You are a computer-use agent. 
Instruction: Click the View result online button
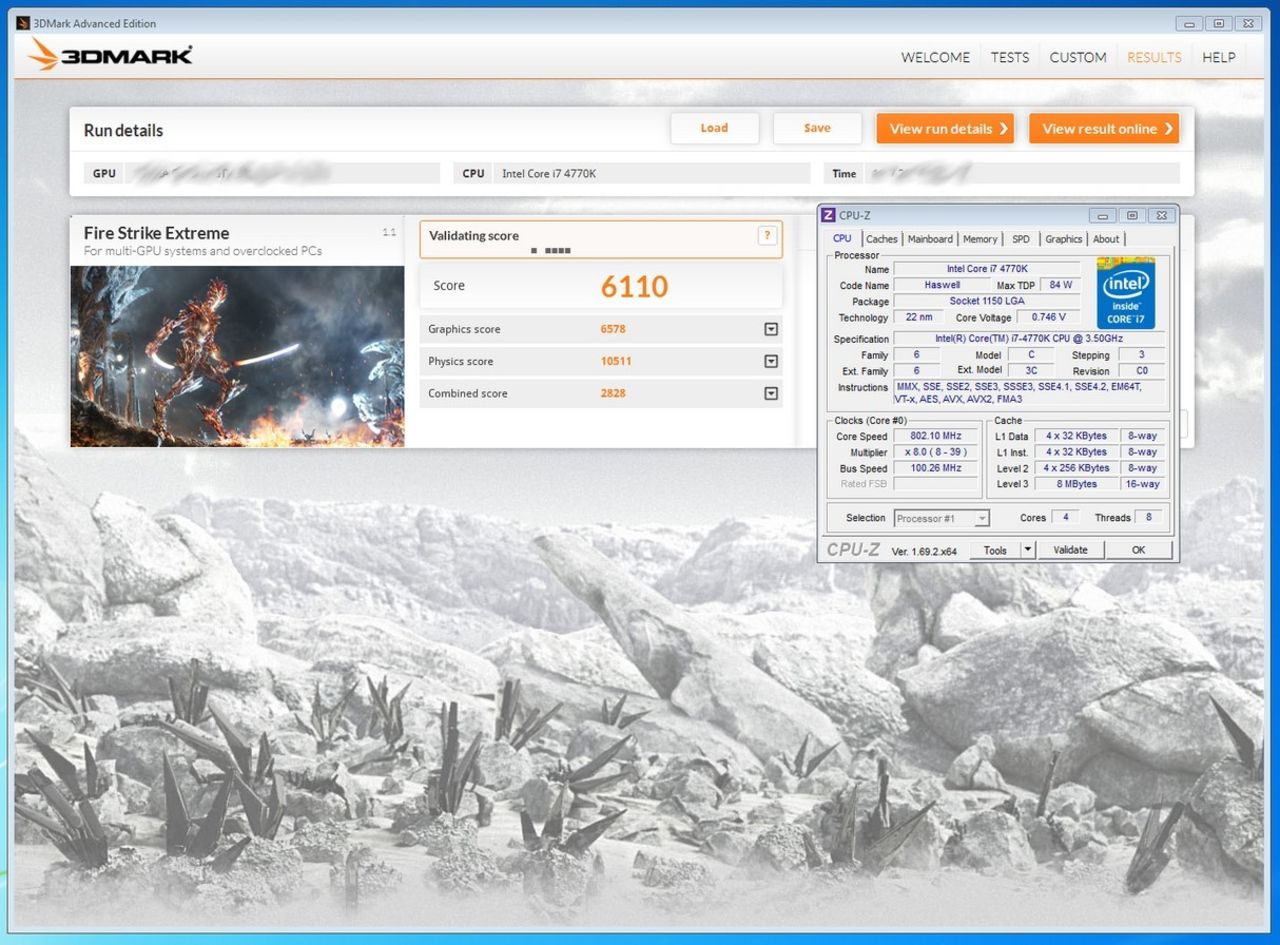(1104, 128)
